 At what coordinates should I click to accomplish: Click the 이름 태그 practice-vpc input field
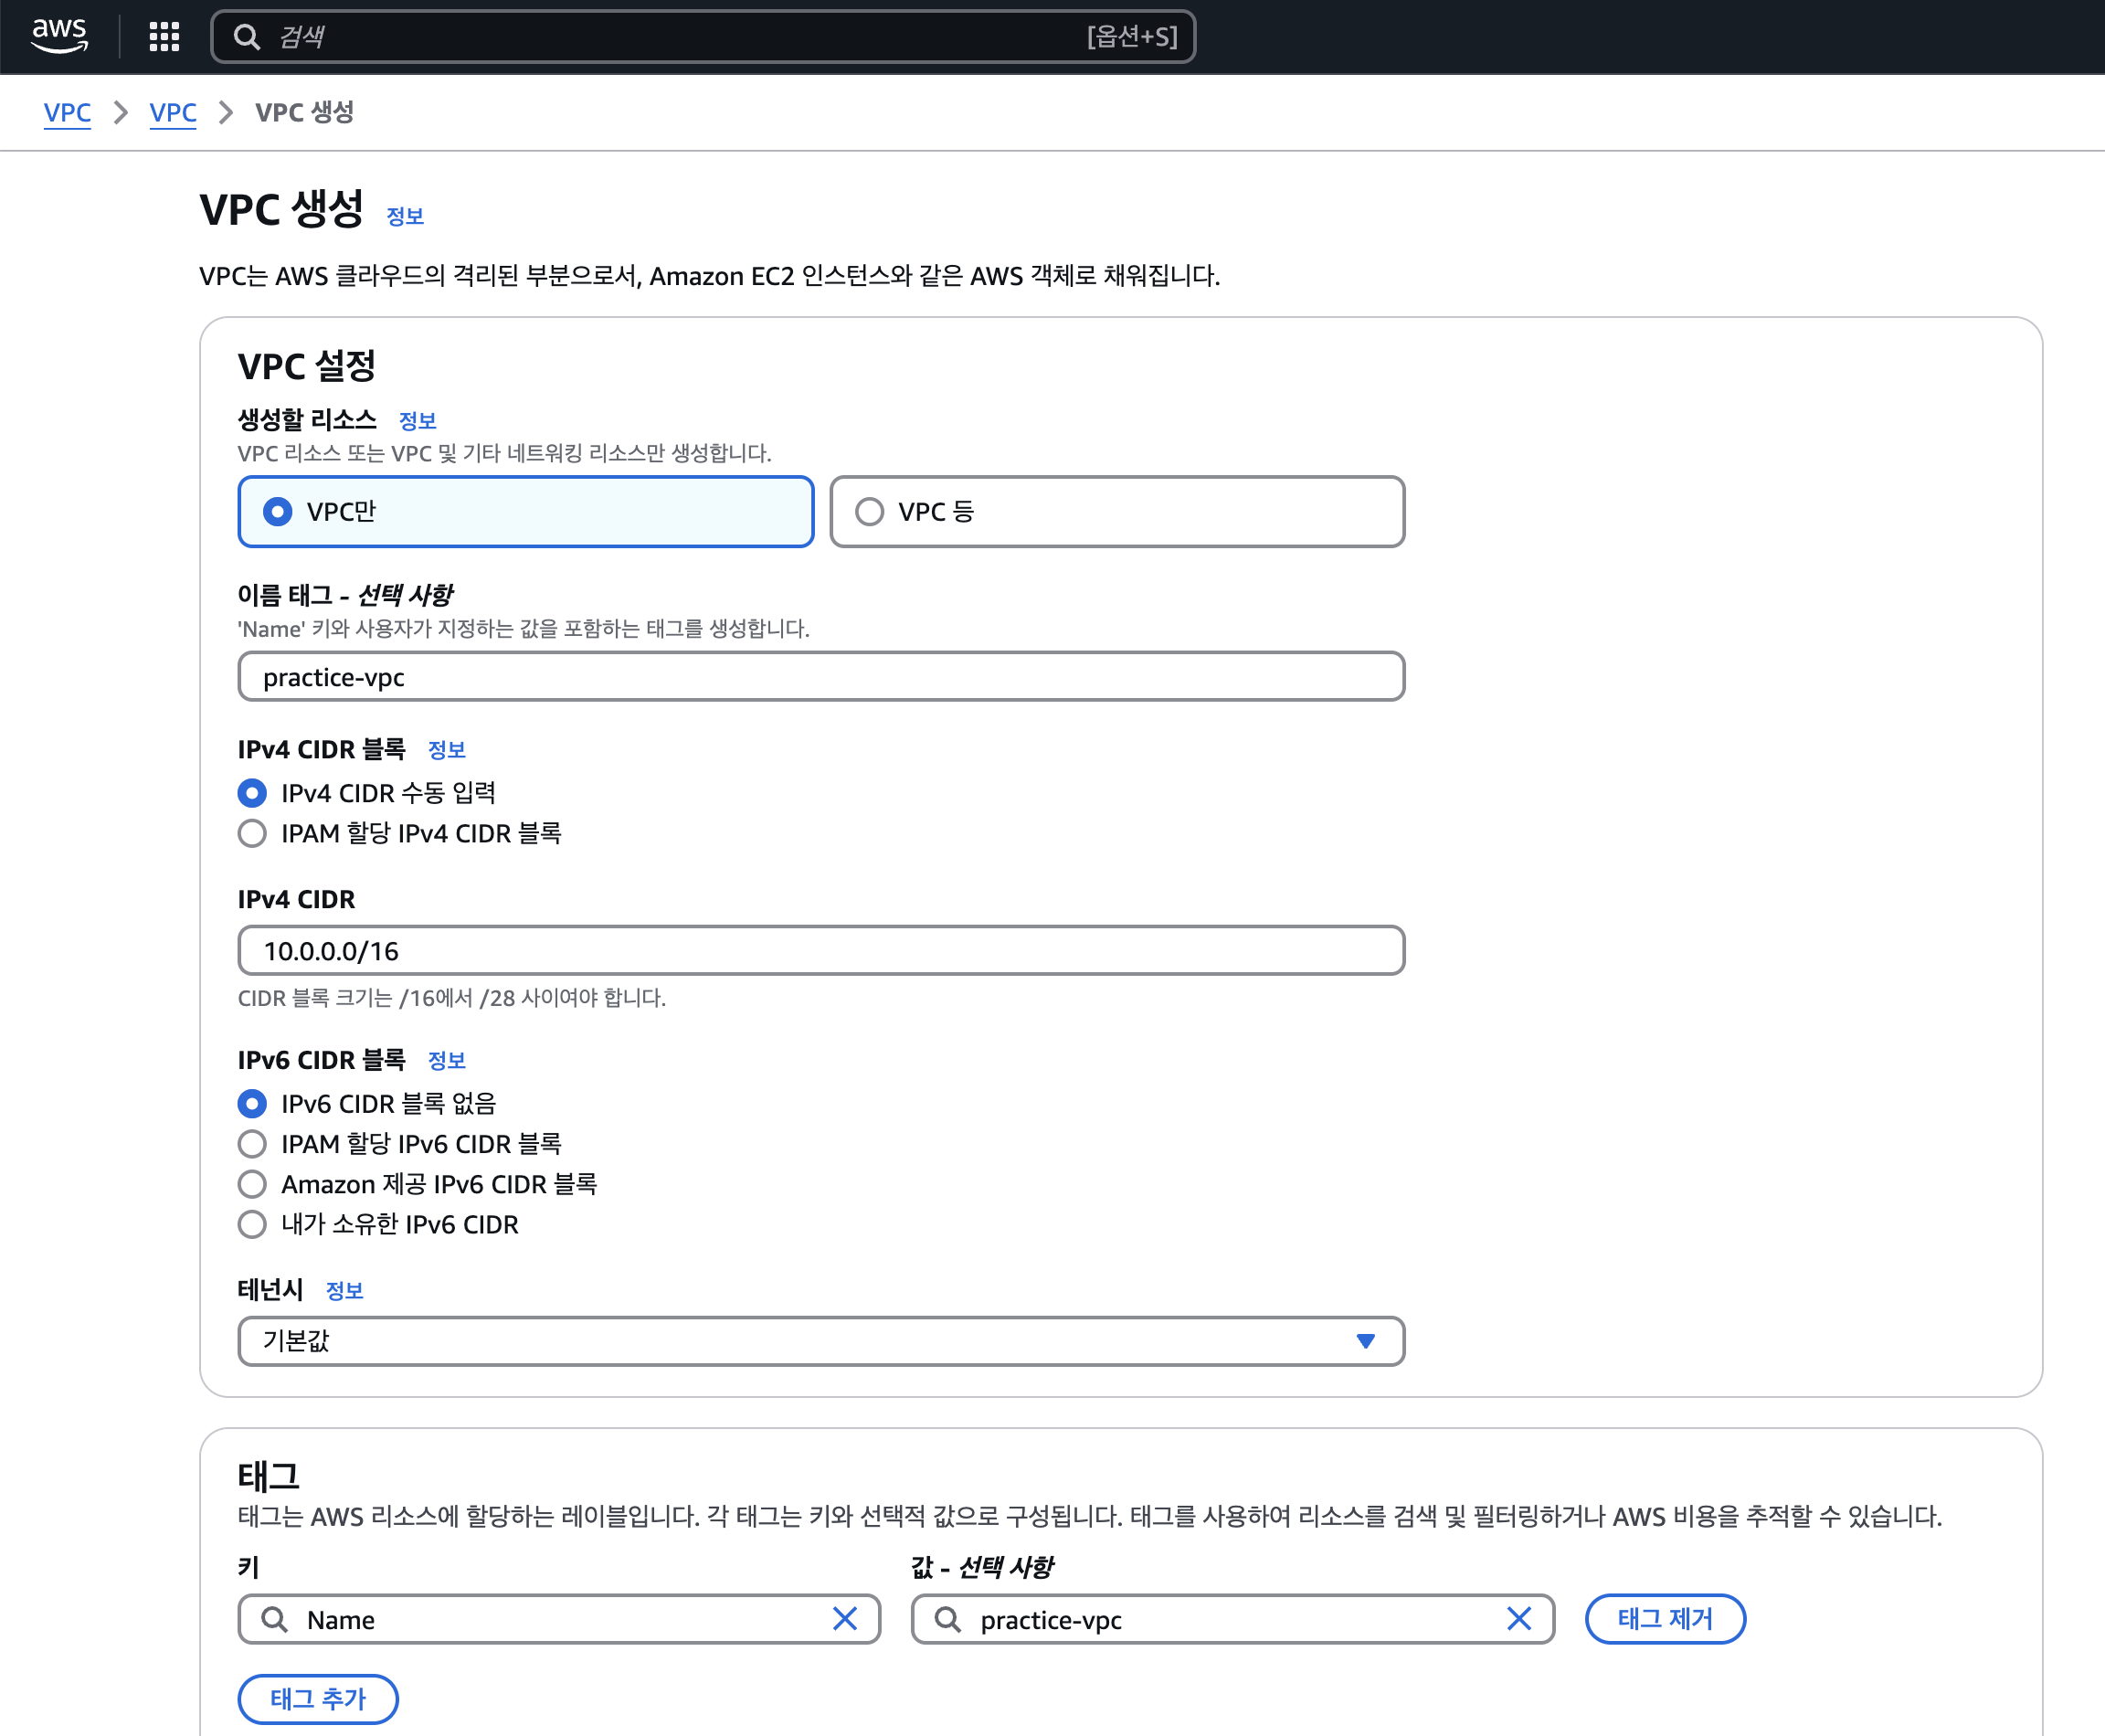pos(820,677)
